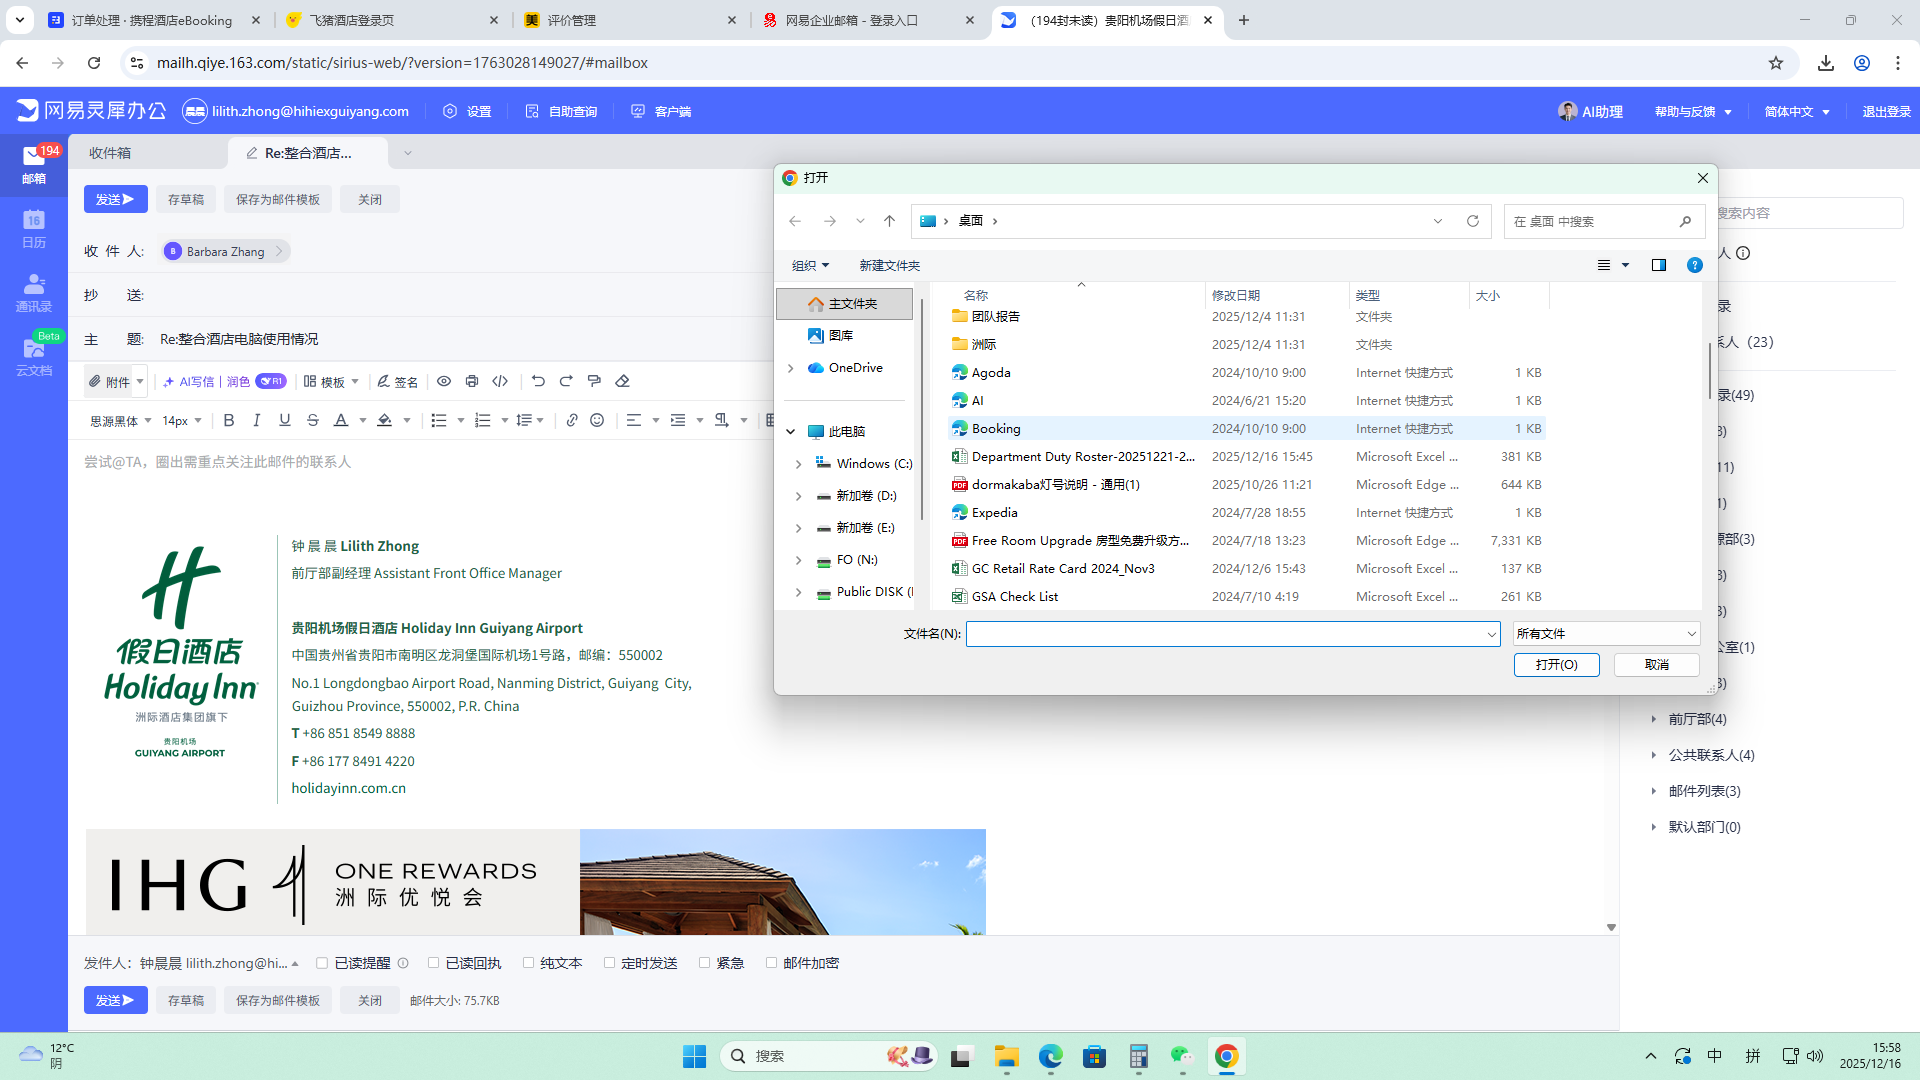Insert a hyperlink with the link icon
The height and width of the screenshot is (1080, 1920).
pos(571,421)
